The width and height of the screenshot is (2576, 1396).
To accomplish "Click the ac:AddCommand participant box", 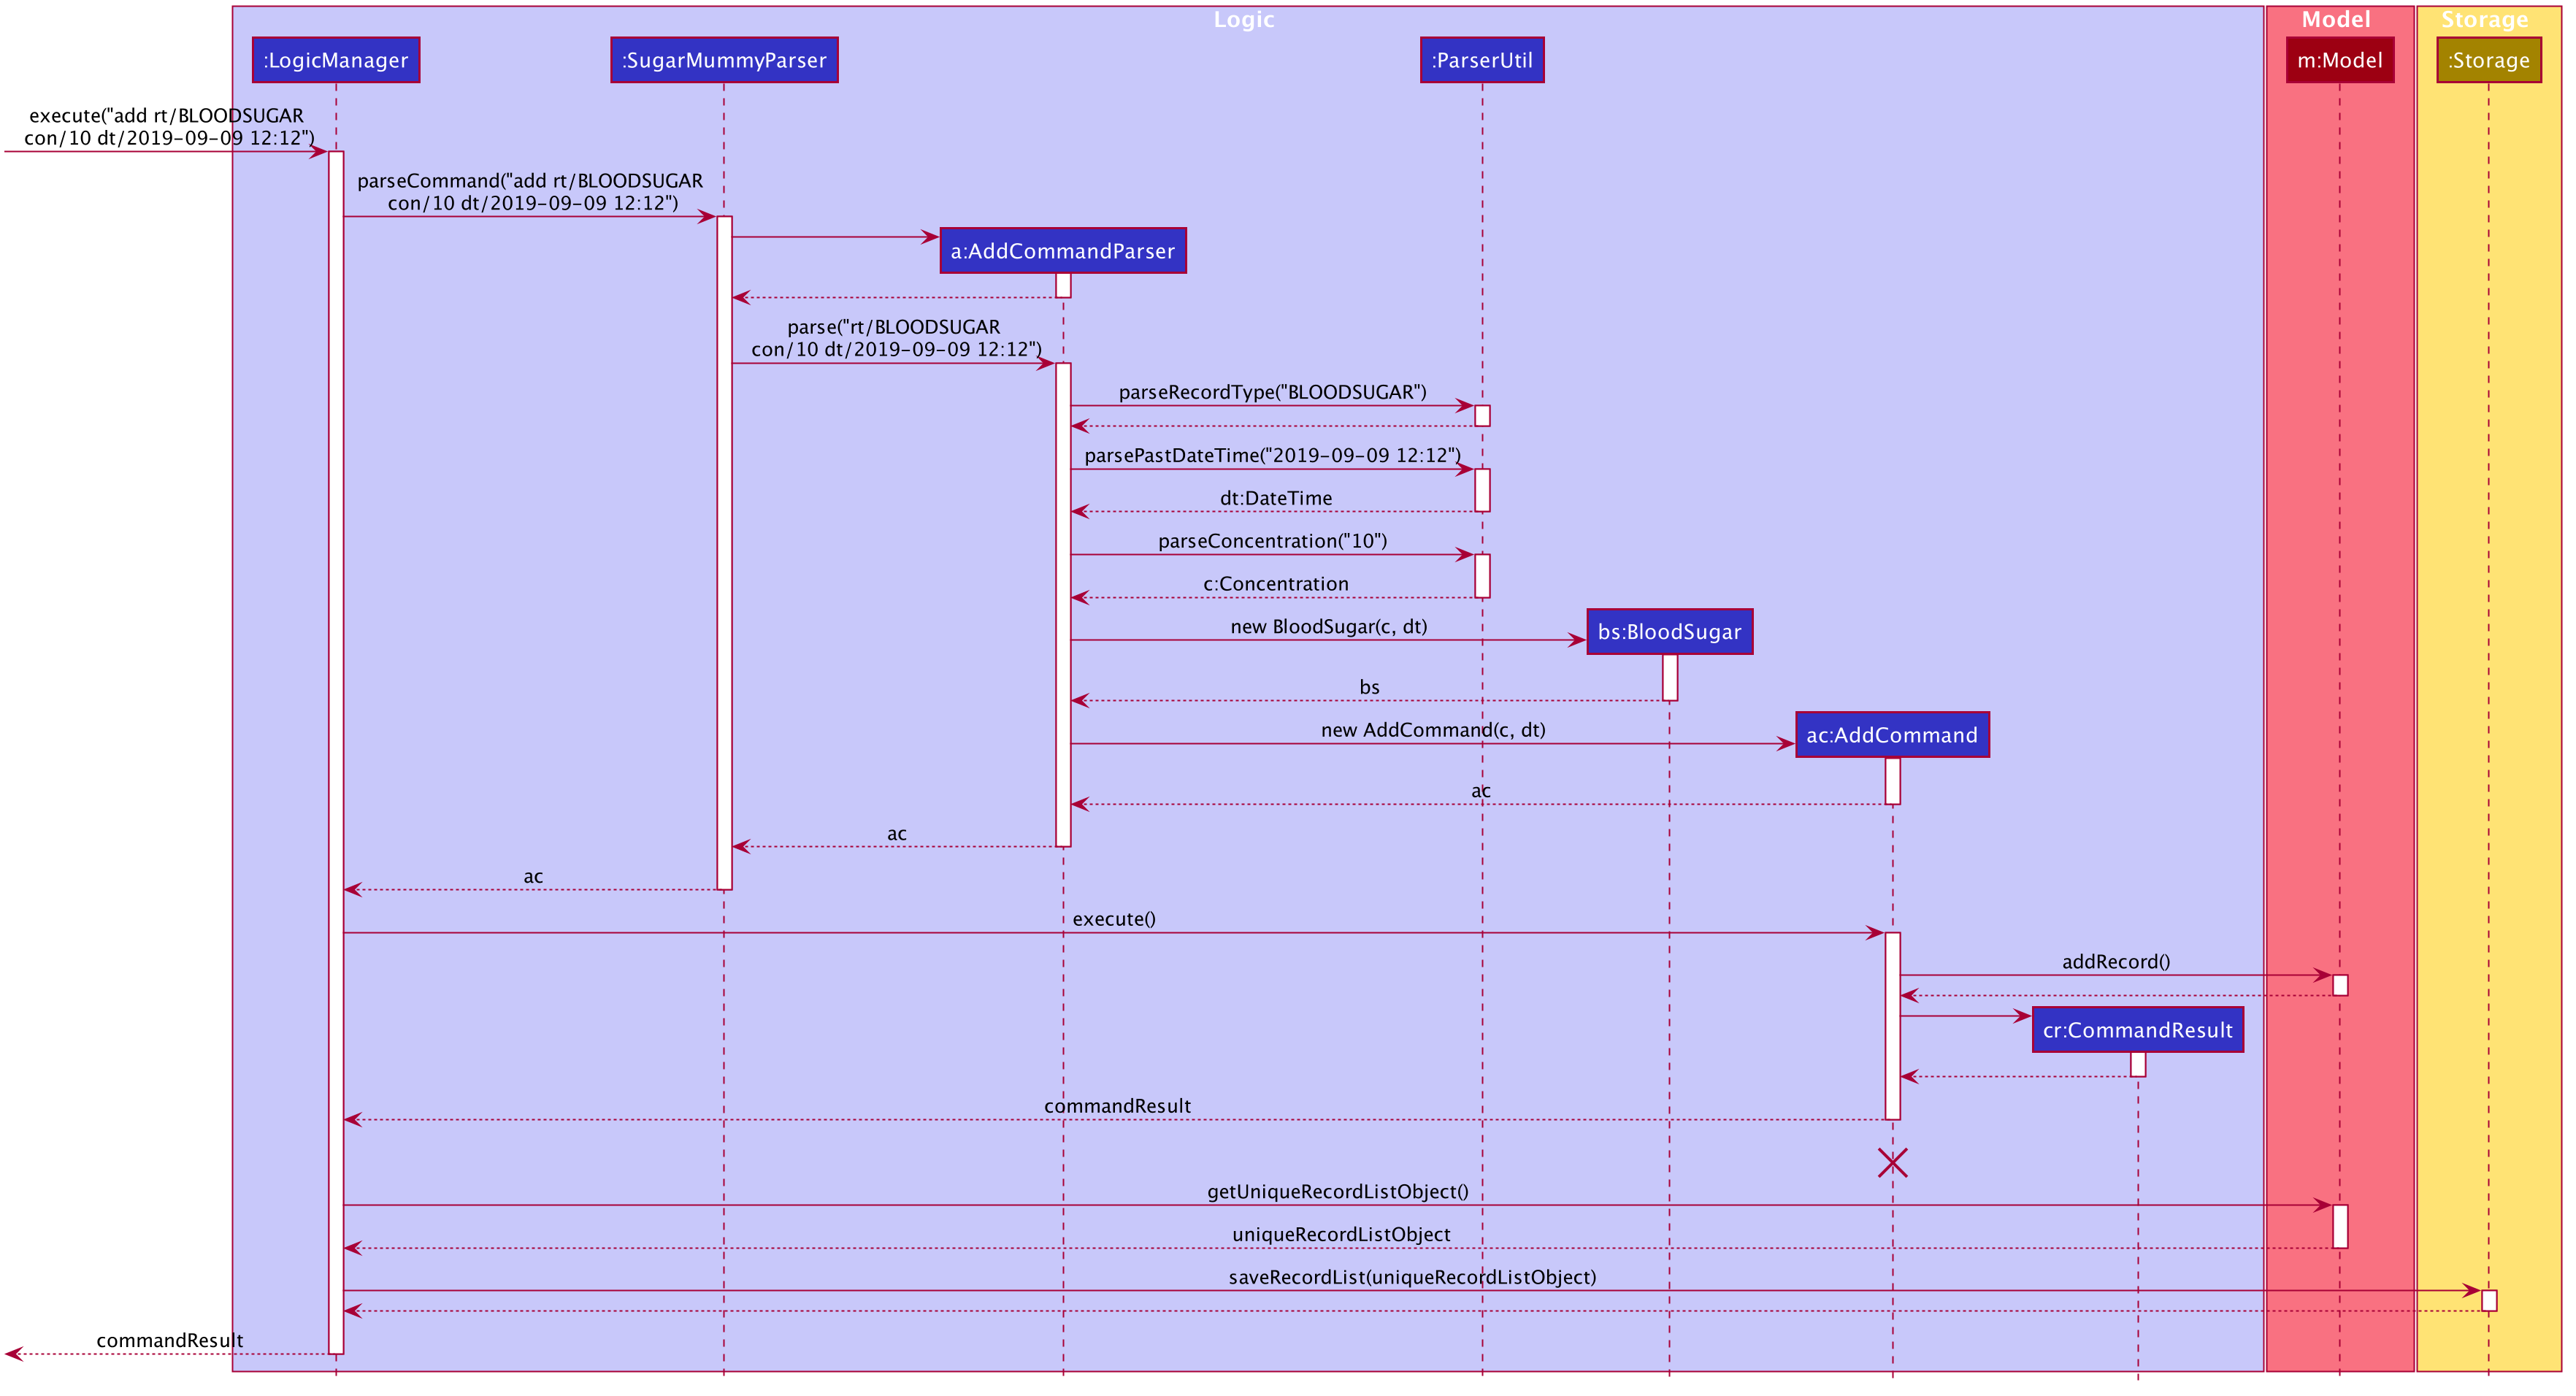I will tap(1892, 735).
